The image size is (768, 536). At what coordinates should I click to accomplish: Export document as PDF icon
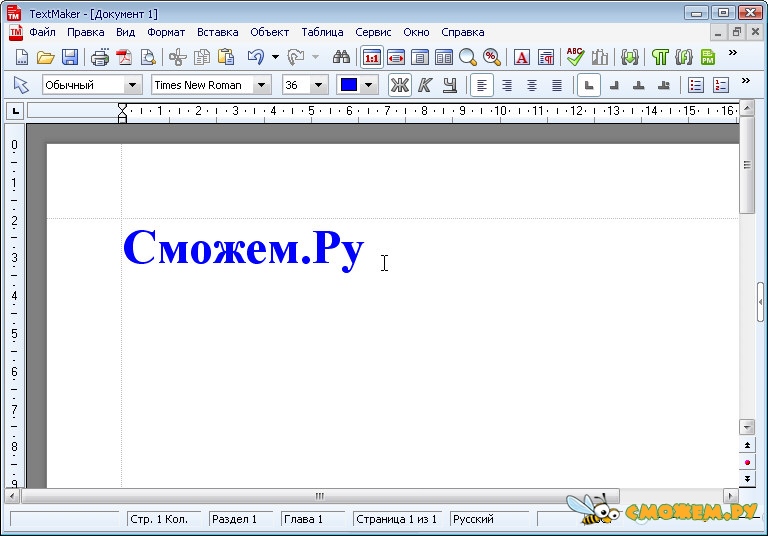124,57
